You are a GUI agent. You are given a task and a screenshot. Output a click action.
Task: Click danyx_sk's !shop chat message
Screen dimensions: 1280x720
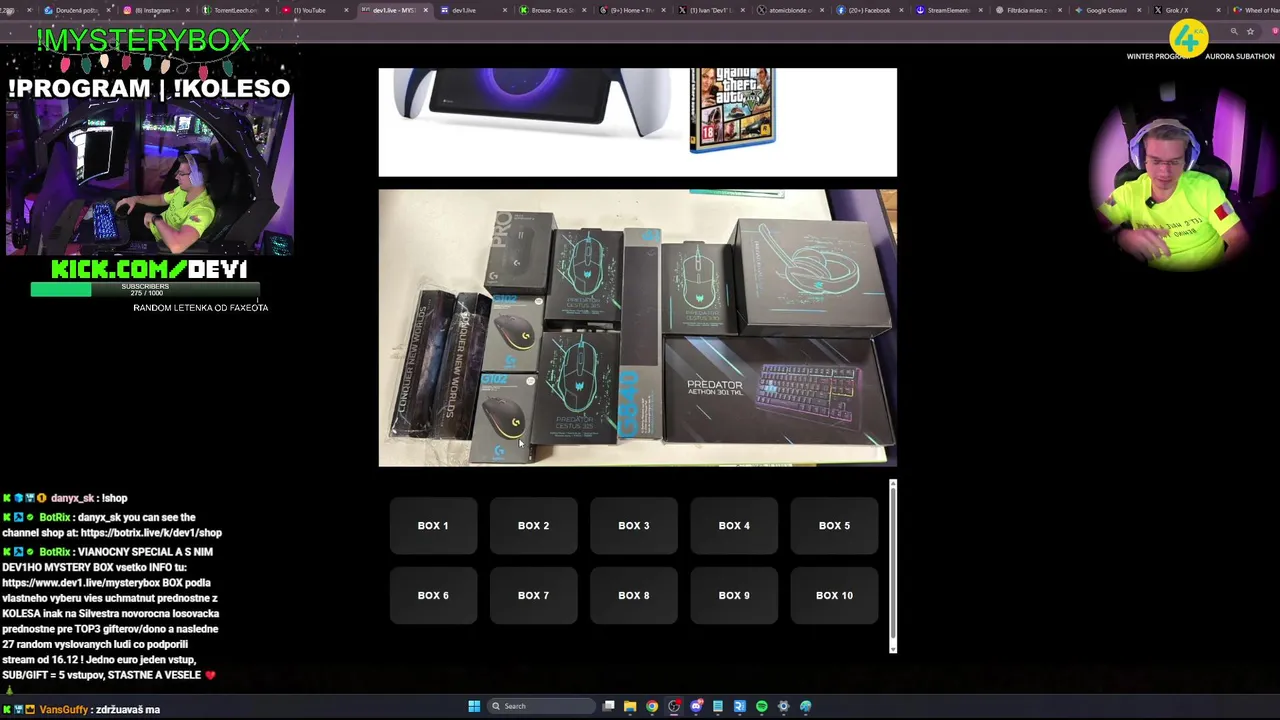coord(66,498)
